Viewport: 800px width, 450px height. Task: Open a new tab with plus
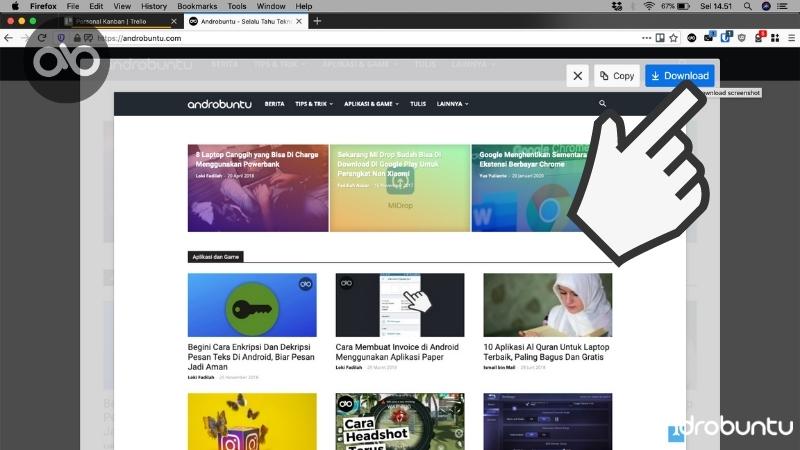tap(317, 21)
